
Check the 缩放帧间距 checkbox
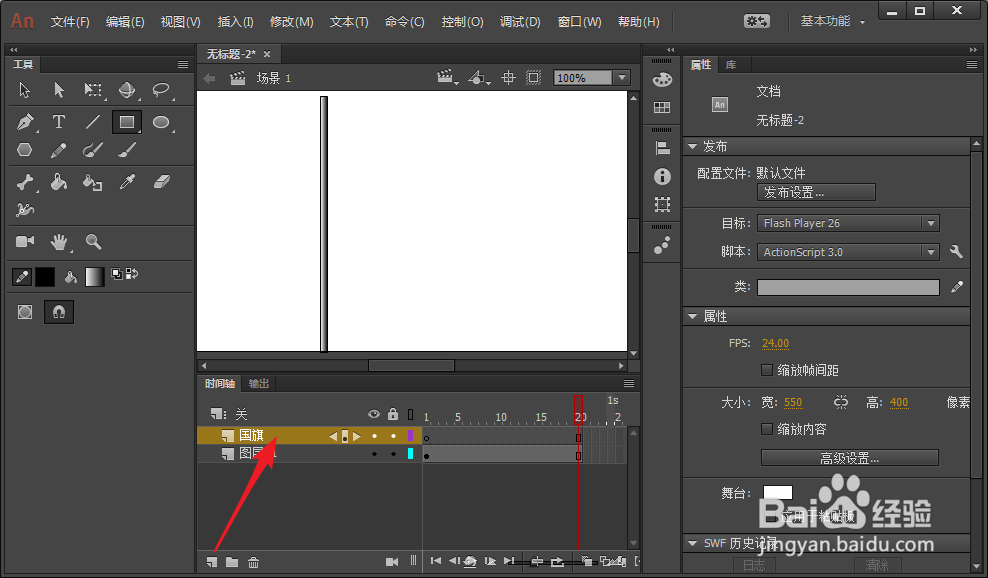coord(767,370)
